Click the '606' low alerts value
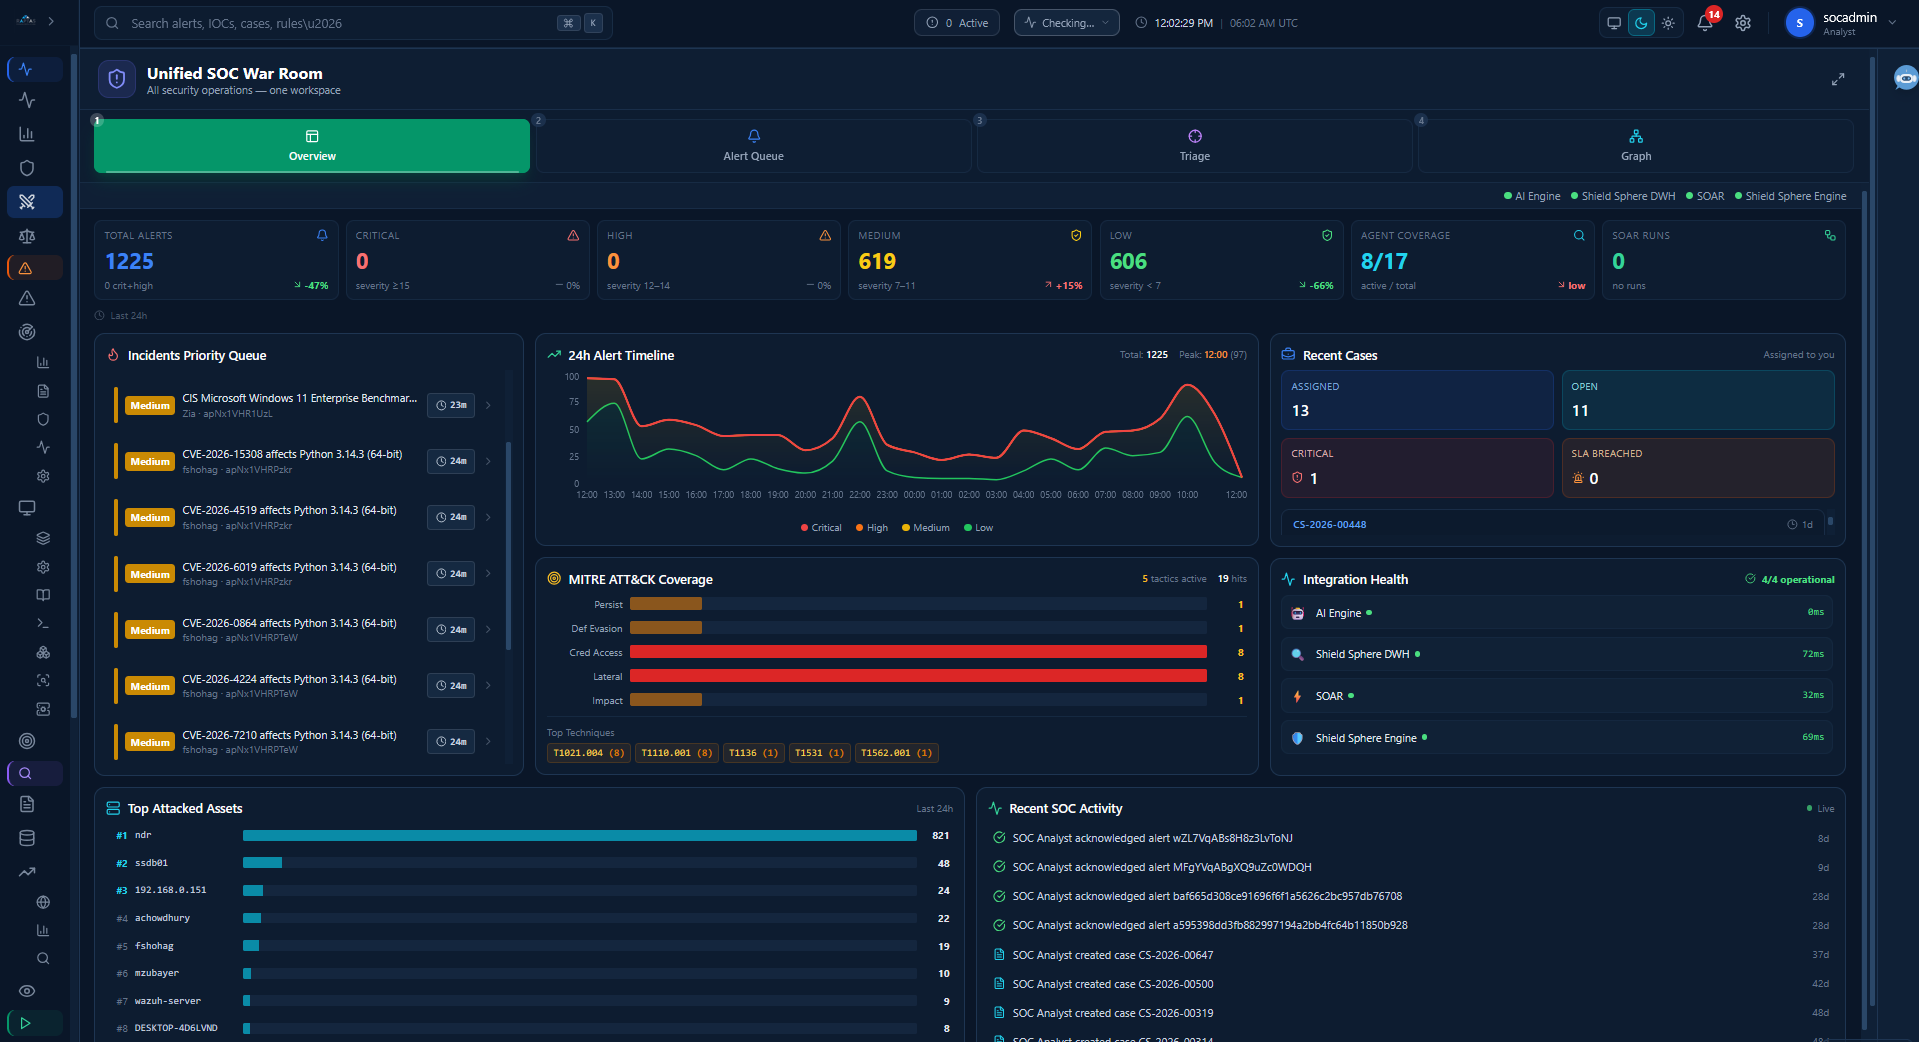Screen dimensions: 1919x1042 (x=1128, y=261)
